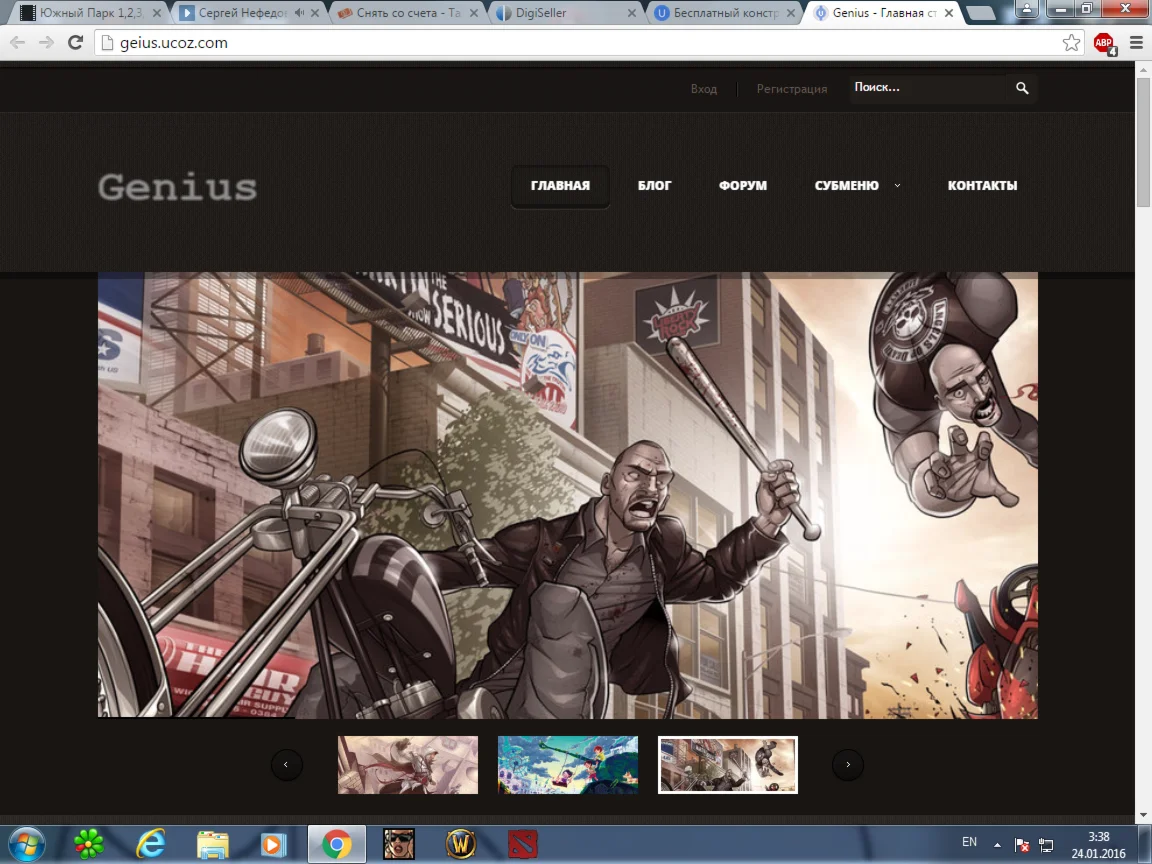Viewport: 1152px width, 864px height.
Task: Show hidden system tray icons
Action: pos(997,845)
